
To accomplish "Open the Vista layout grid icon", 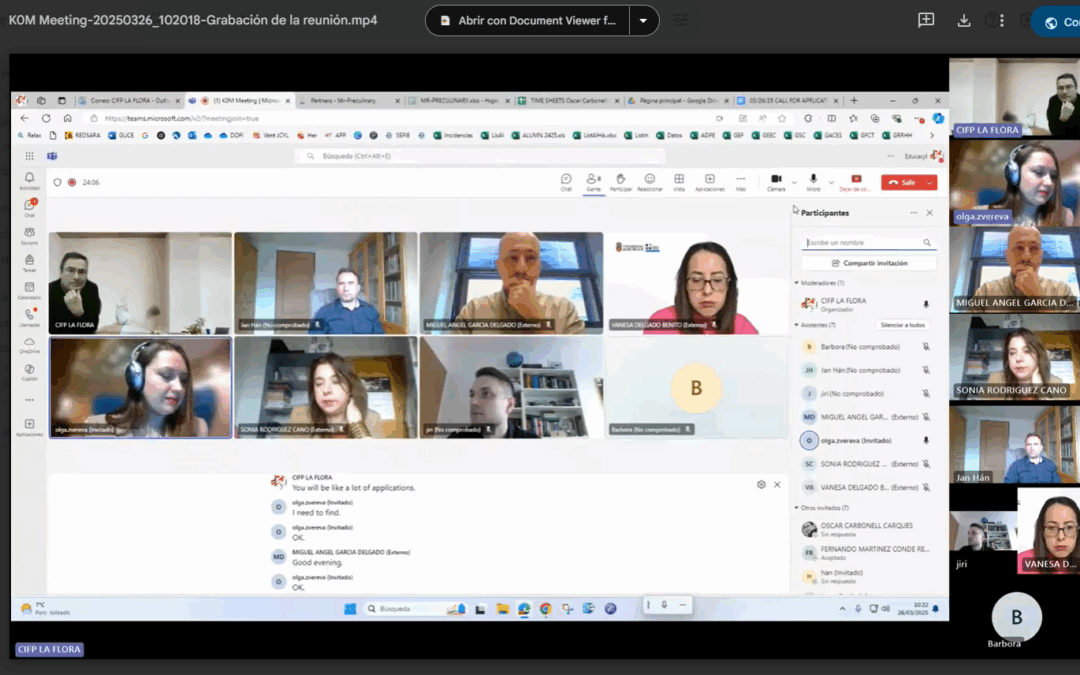I will tap(679, 180).
